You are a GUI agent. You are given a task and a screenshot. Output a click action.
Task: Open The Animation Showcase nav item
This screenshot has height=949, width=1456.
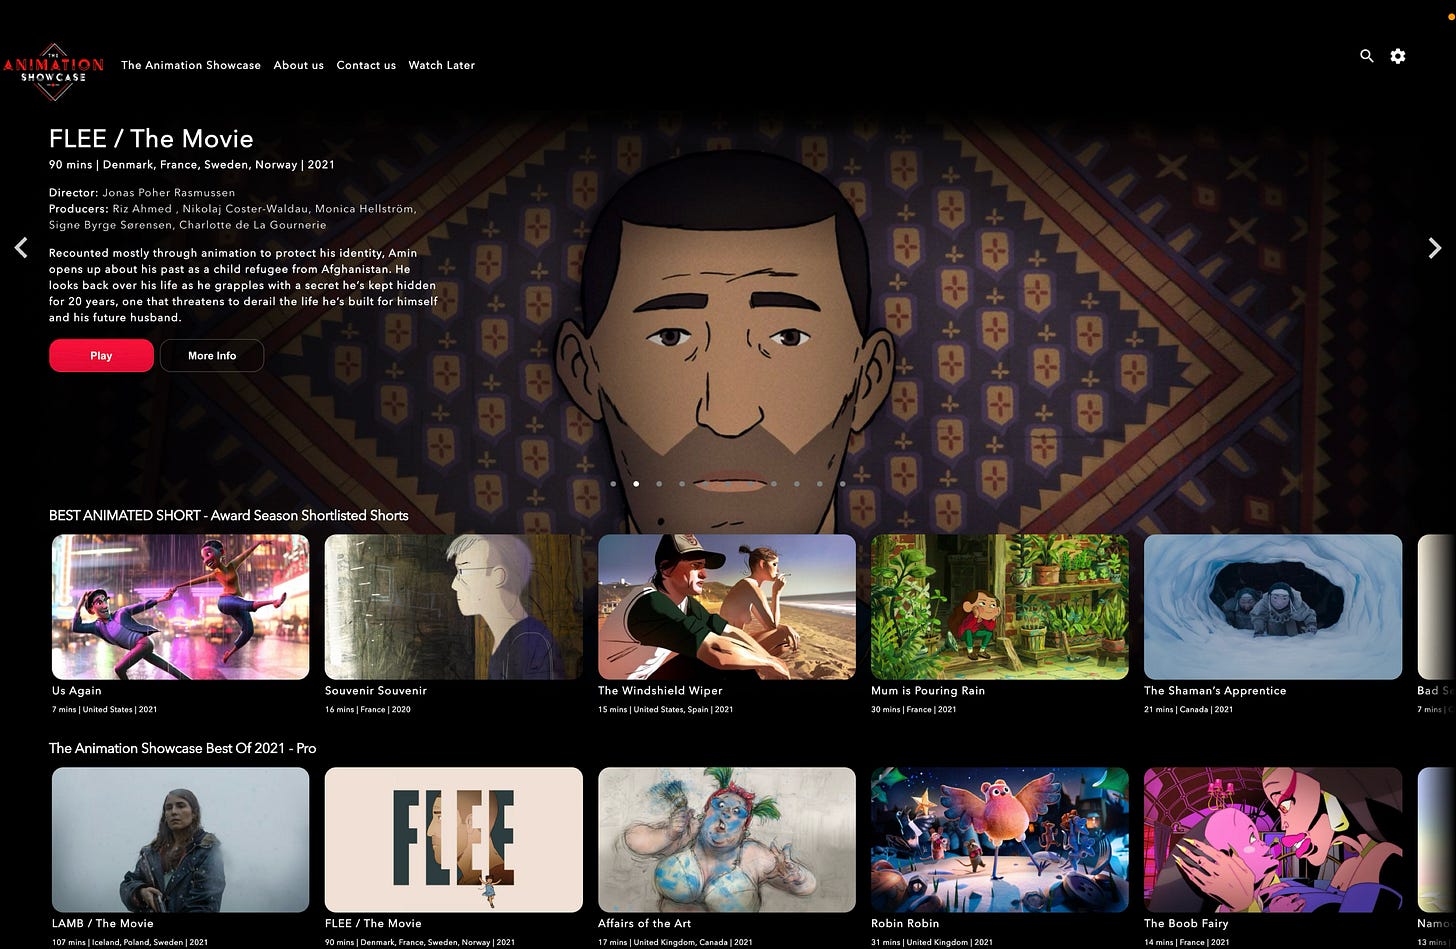pyautogui.click(x=191, y=65)
